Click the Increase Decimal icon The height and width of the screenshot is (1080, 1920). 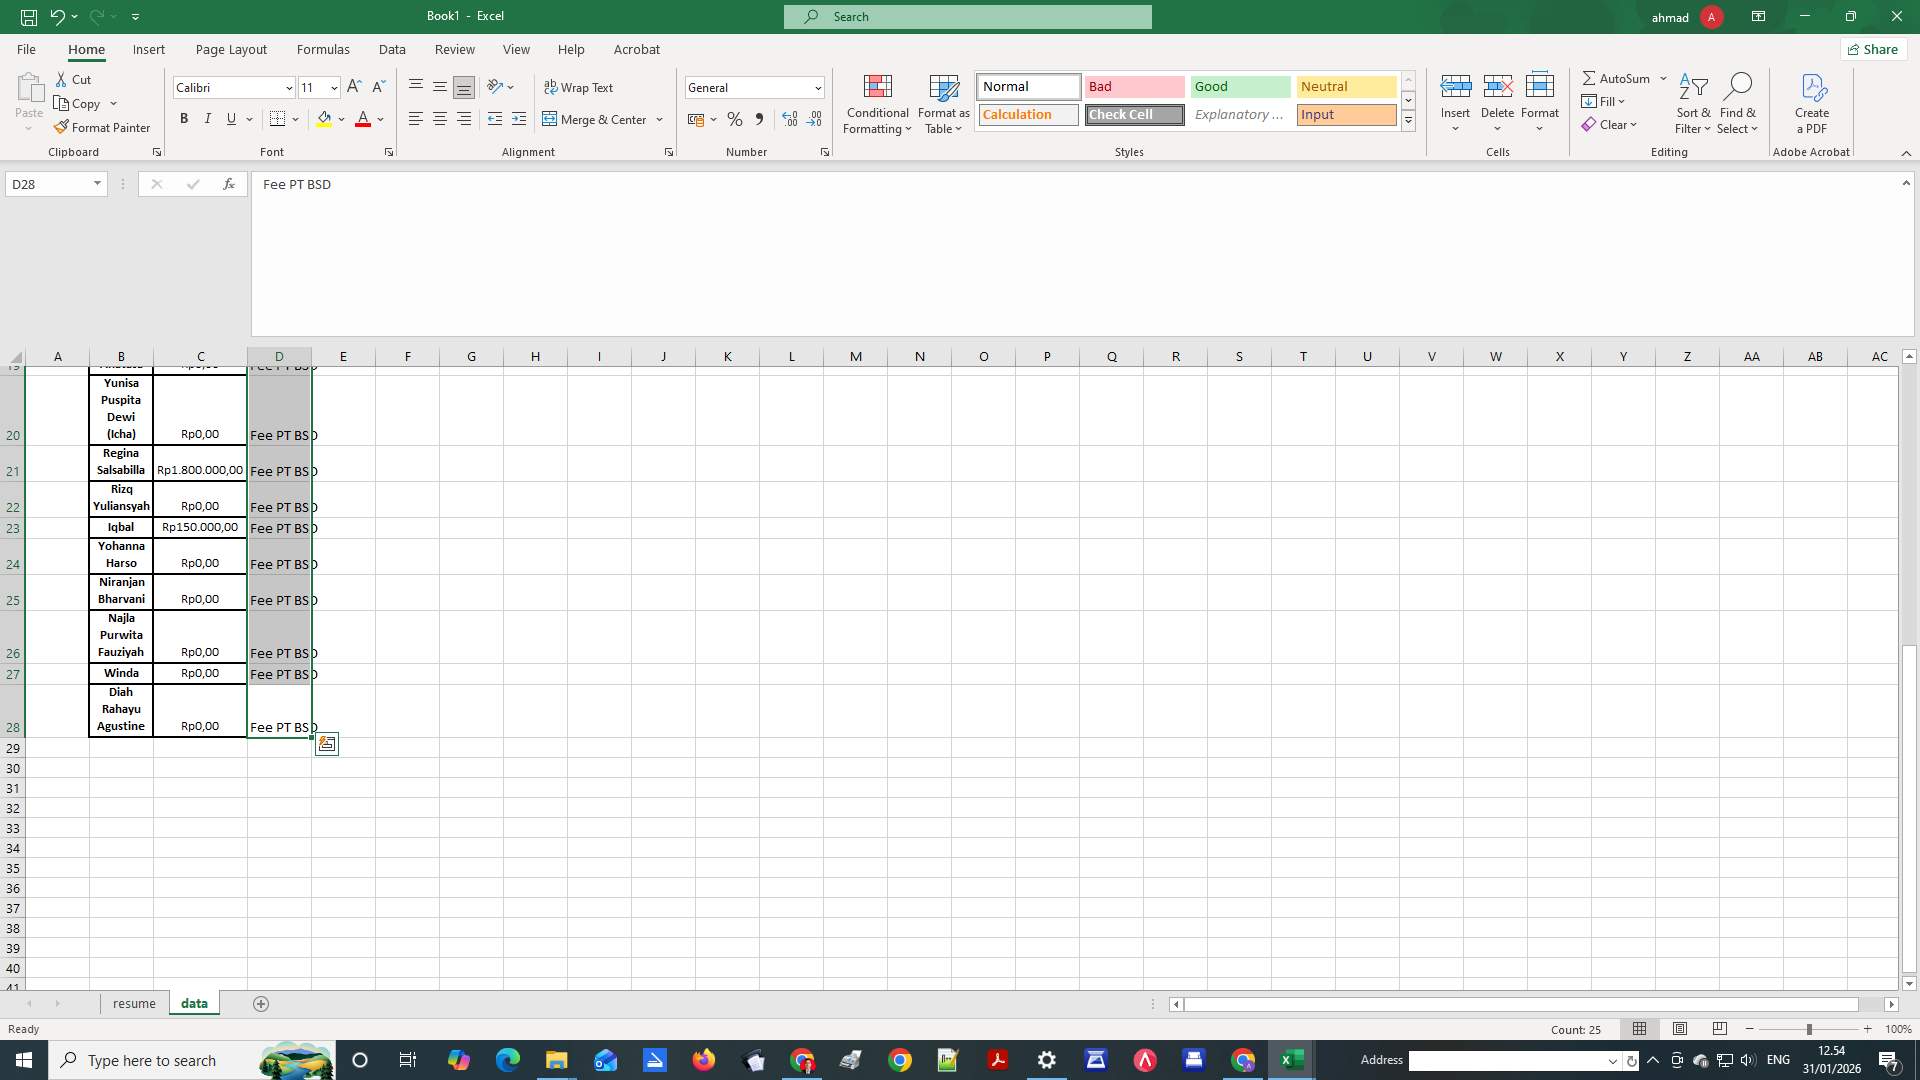click(789, 119)
